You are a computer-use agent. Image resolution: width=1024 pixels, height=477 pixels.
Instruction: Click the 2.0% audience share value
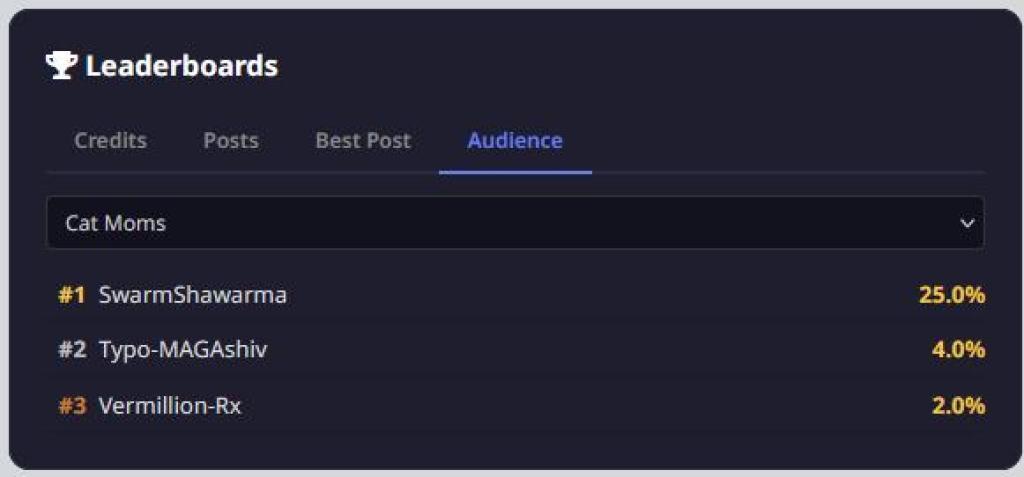tap(958, 406)
